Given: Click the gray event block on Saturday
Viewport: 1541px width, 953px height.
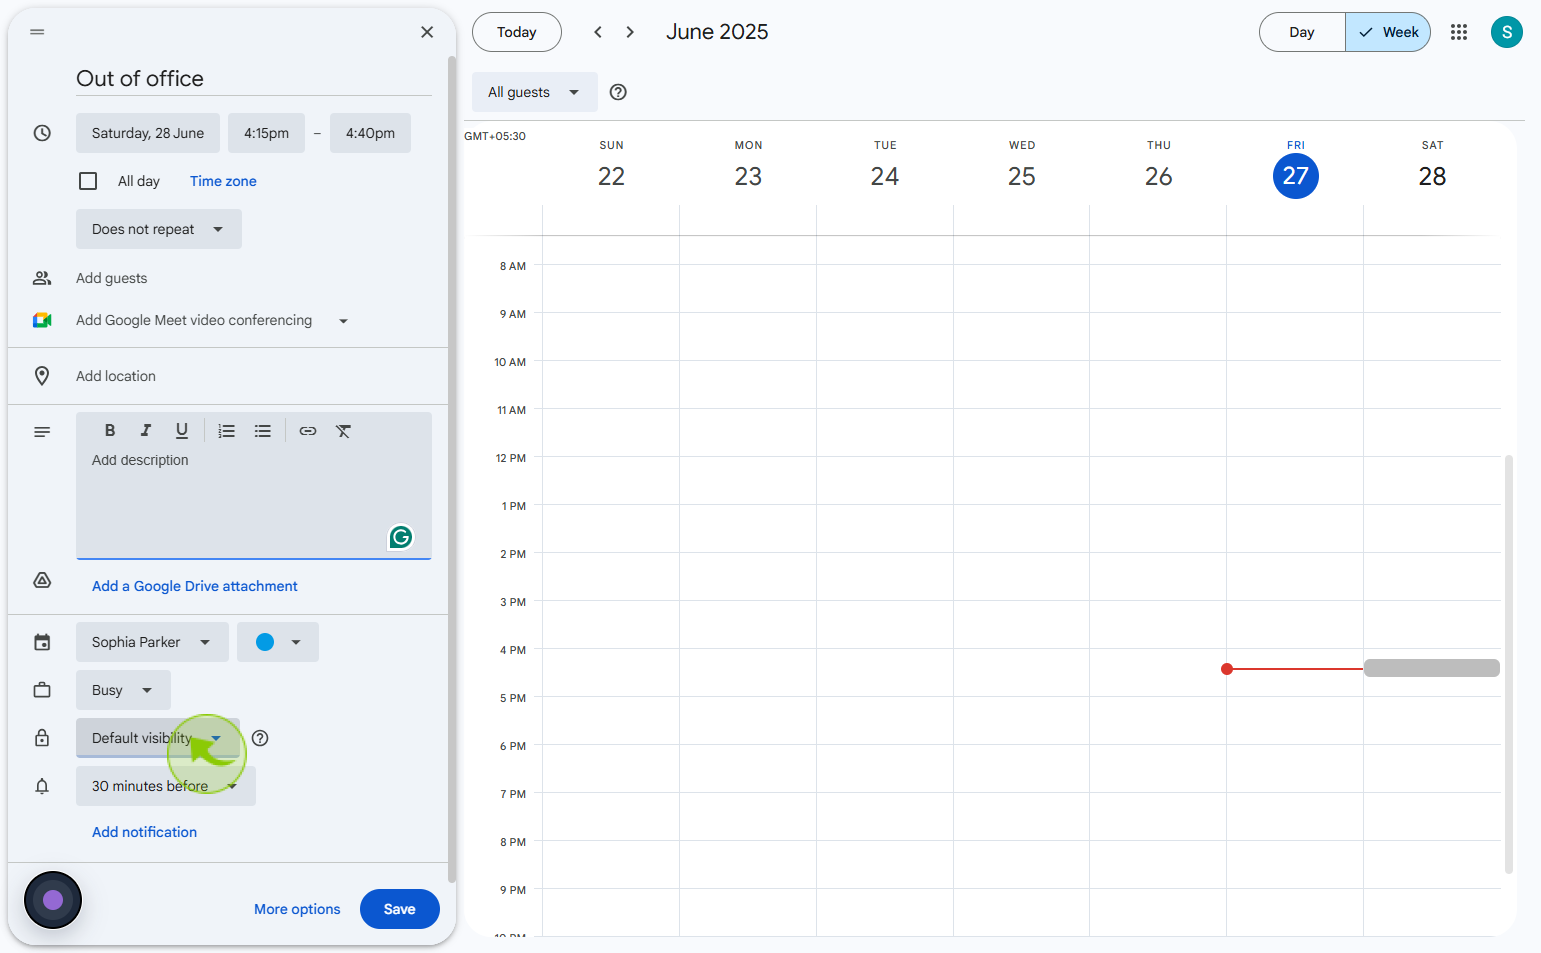Looking at the screenshot, I should (1432, 668).
